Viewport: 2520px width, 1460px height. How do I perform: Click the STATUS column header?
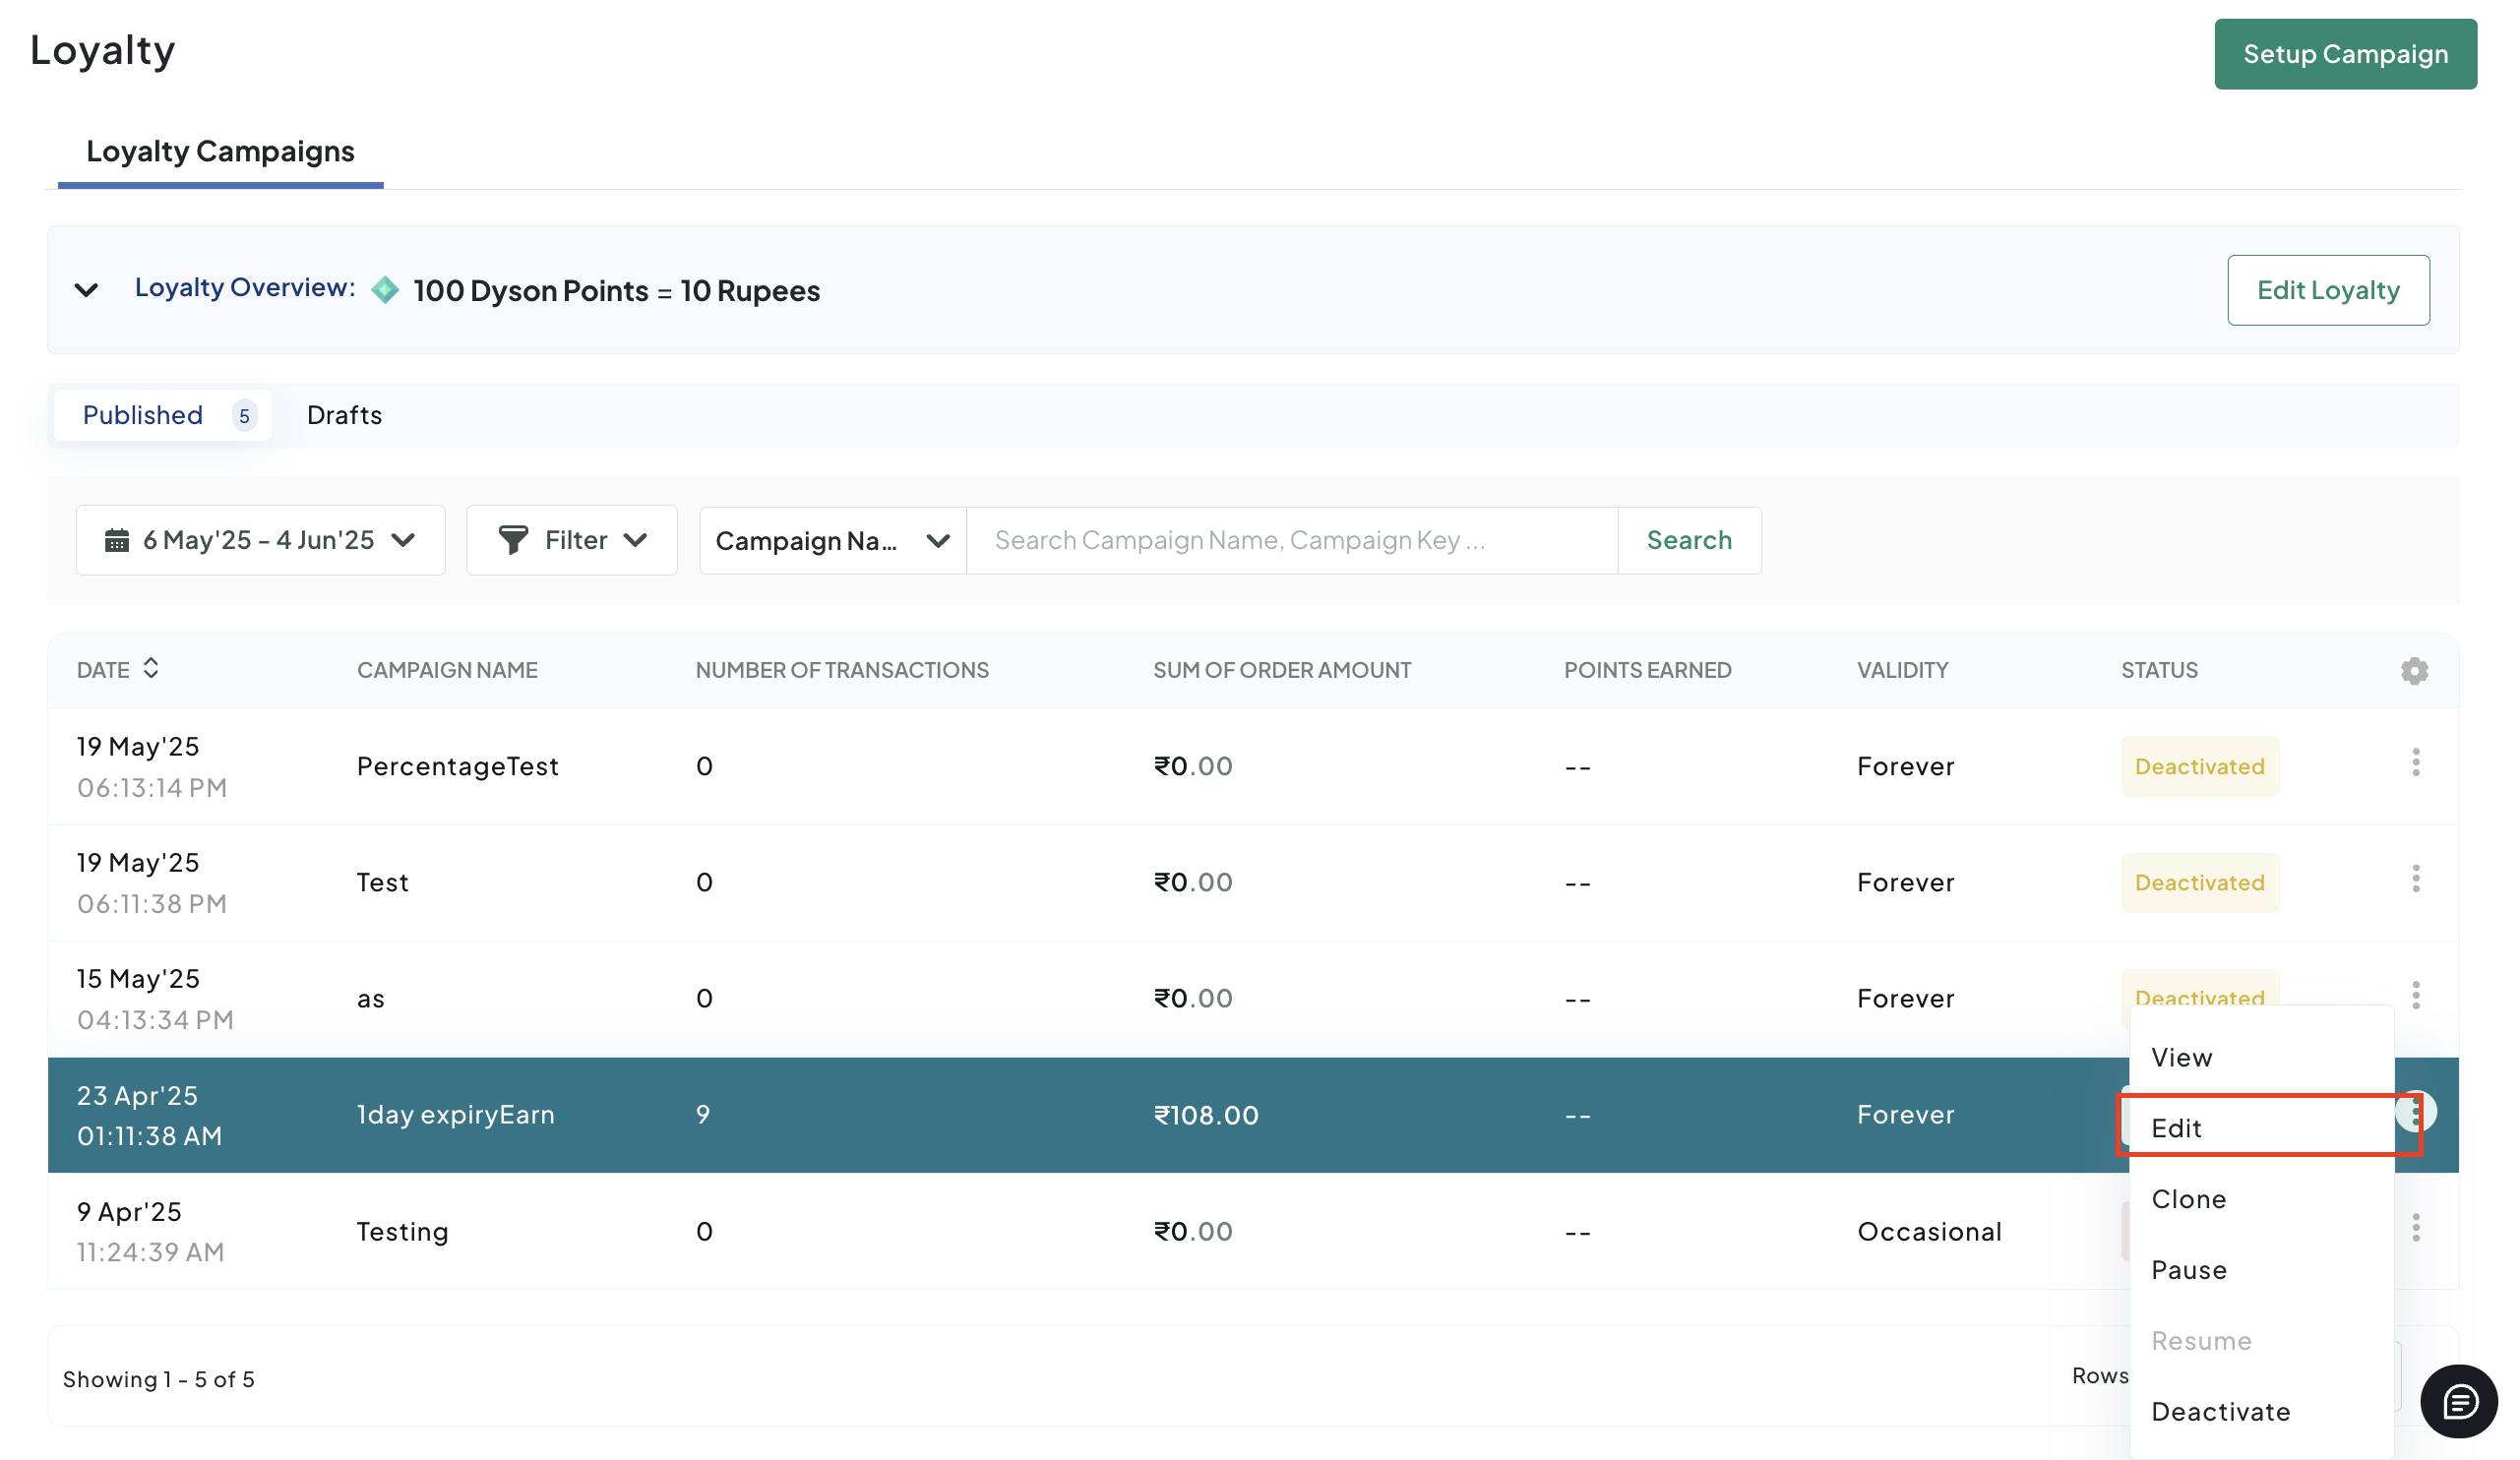coord(2159,670)
